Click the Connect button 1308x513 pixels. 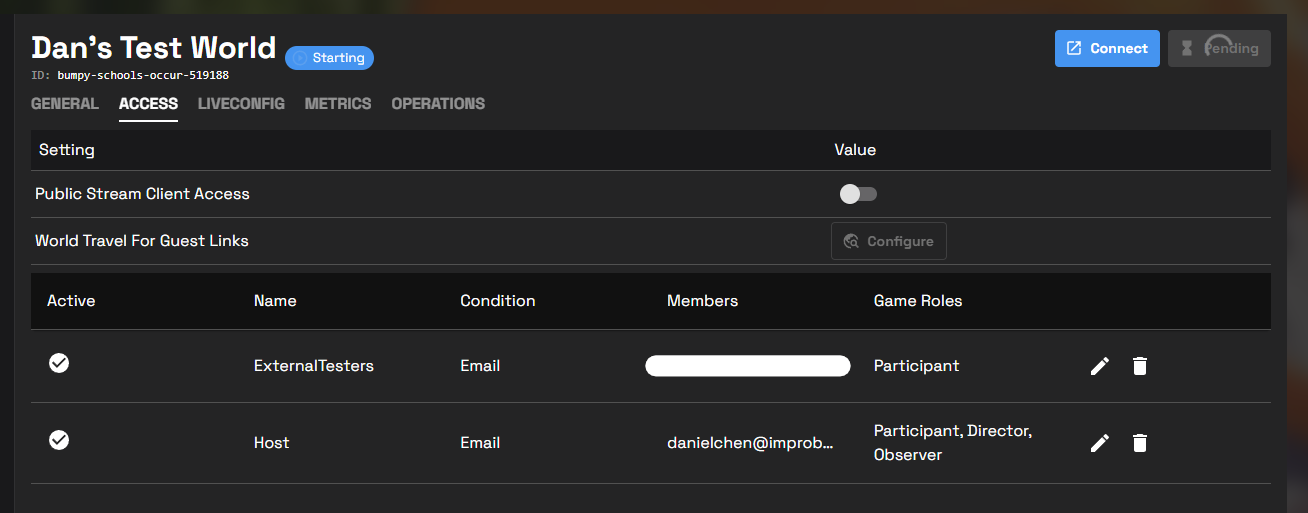point(1107,49)
